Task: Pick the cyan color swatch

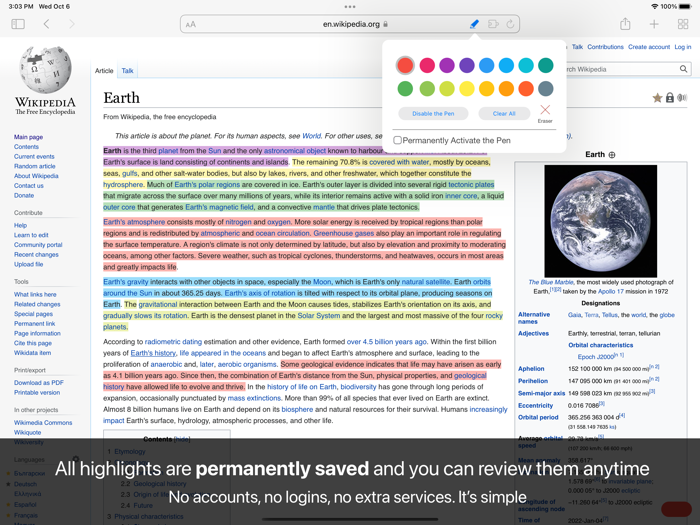Action: tap(526, 65)
